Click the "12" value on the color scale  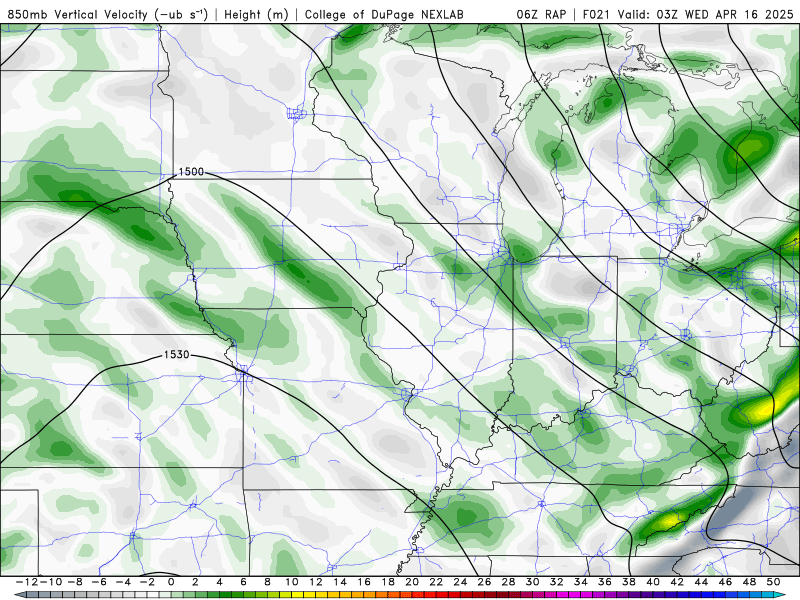pyautogui.click(x=316, y=582)
